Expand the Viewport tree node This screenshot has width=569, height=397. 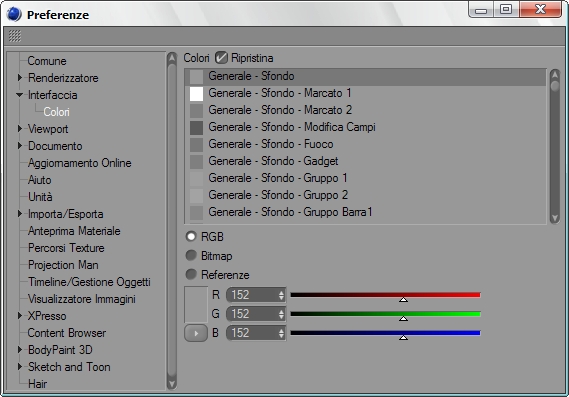[20, 128]
